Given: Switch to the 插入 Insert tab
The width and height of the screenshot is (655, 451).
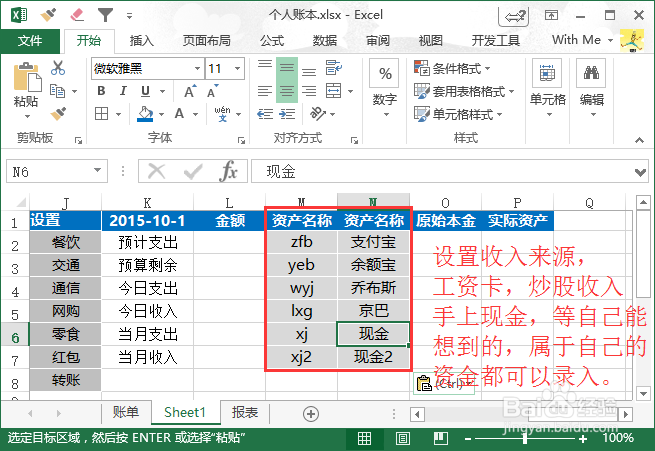Looking at the screenshot, I should point(142,41).
